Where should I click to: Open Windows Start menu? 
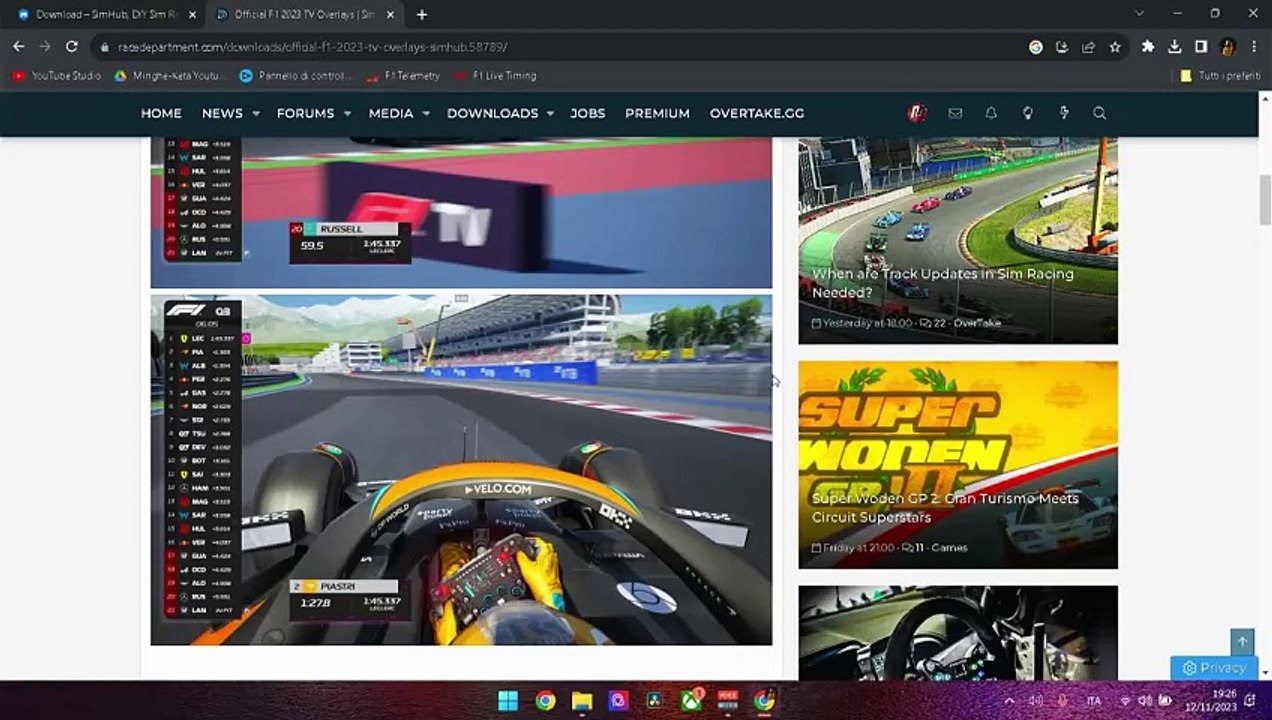click(508, 700)
